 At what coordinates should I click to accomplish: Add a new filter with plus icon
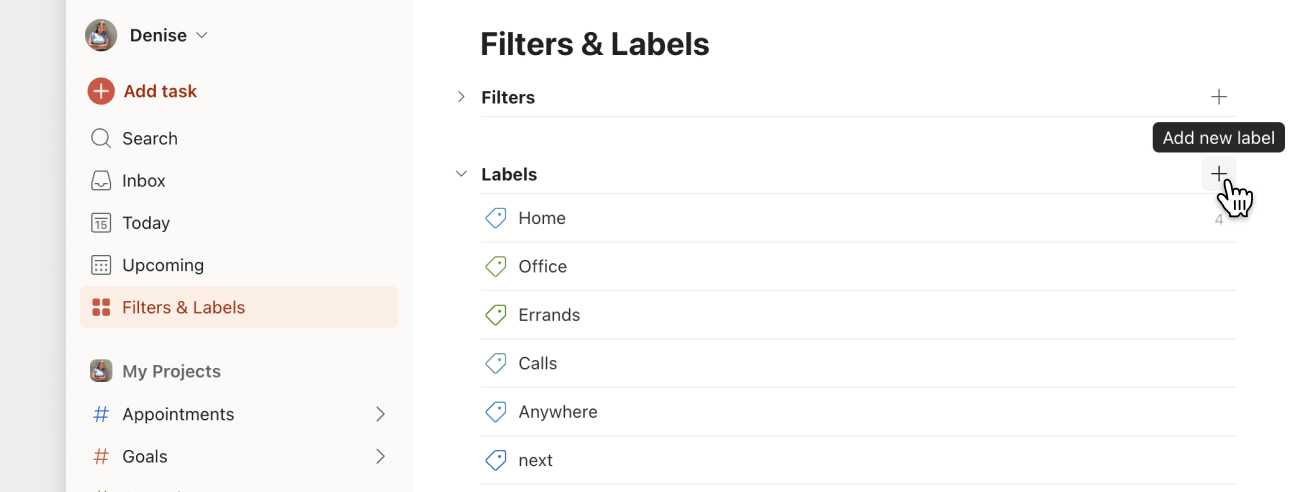click(x=1219, y=97)
